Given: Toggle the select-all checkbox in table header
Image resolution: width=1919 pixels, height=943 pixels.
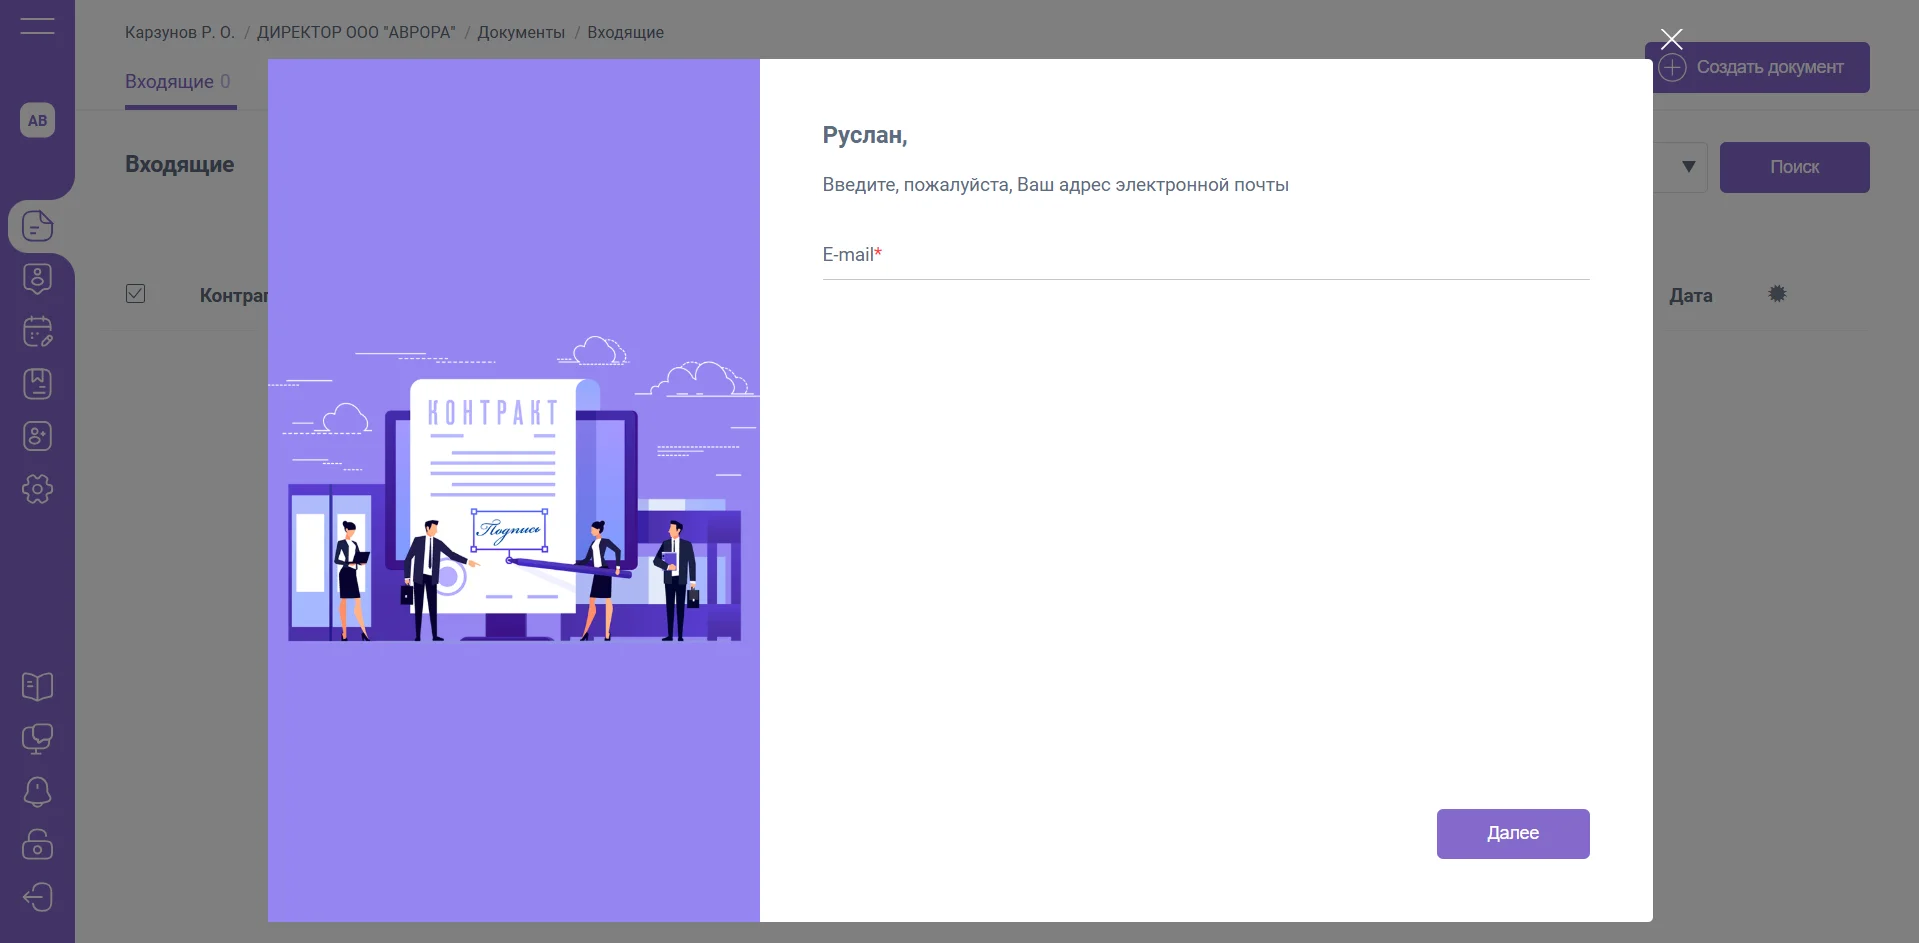Looking at the screenshot, I should point(136,294).
